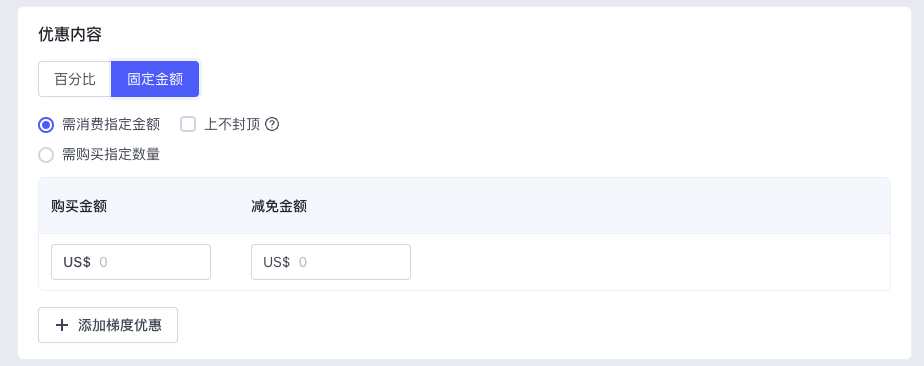Select the 需消费指定金额 radio button
This screenshot has width=924, height=366.
tap(46, 124)
